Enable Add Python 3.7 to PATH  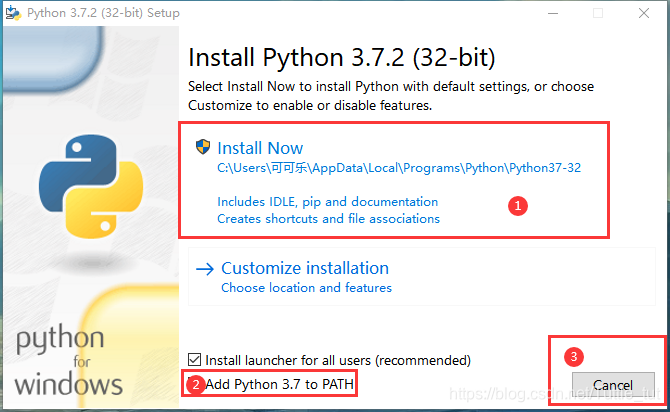pos(270,384)
